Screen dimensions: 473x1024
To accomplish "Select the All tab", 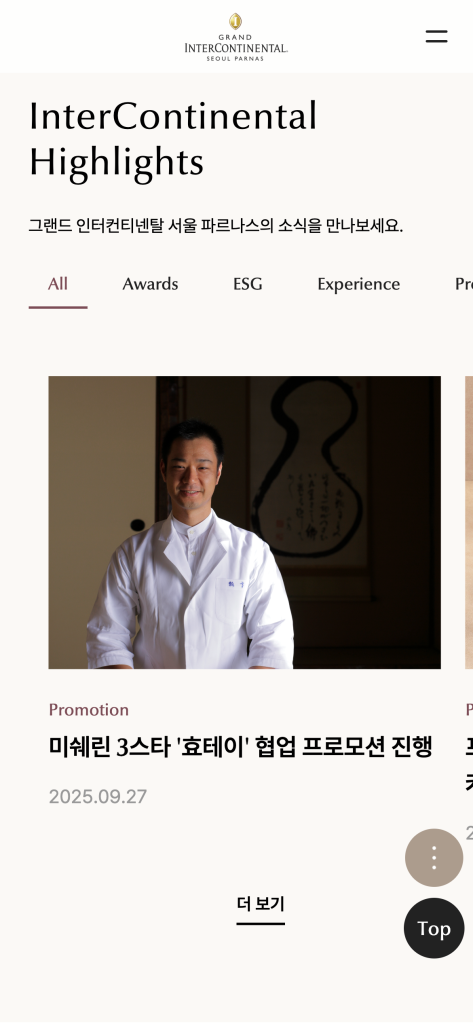I will click(57, 284).
